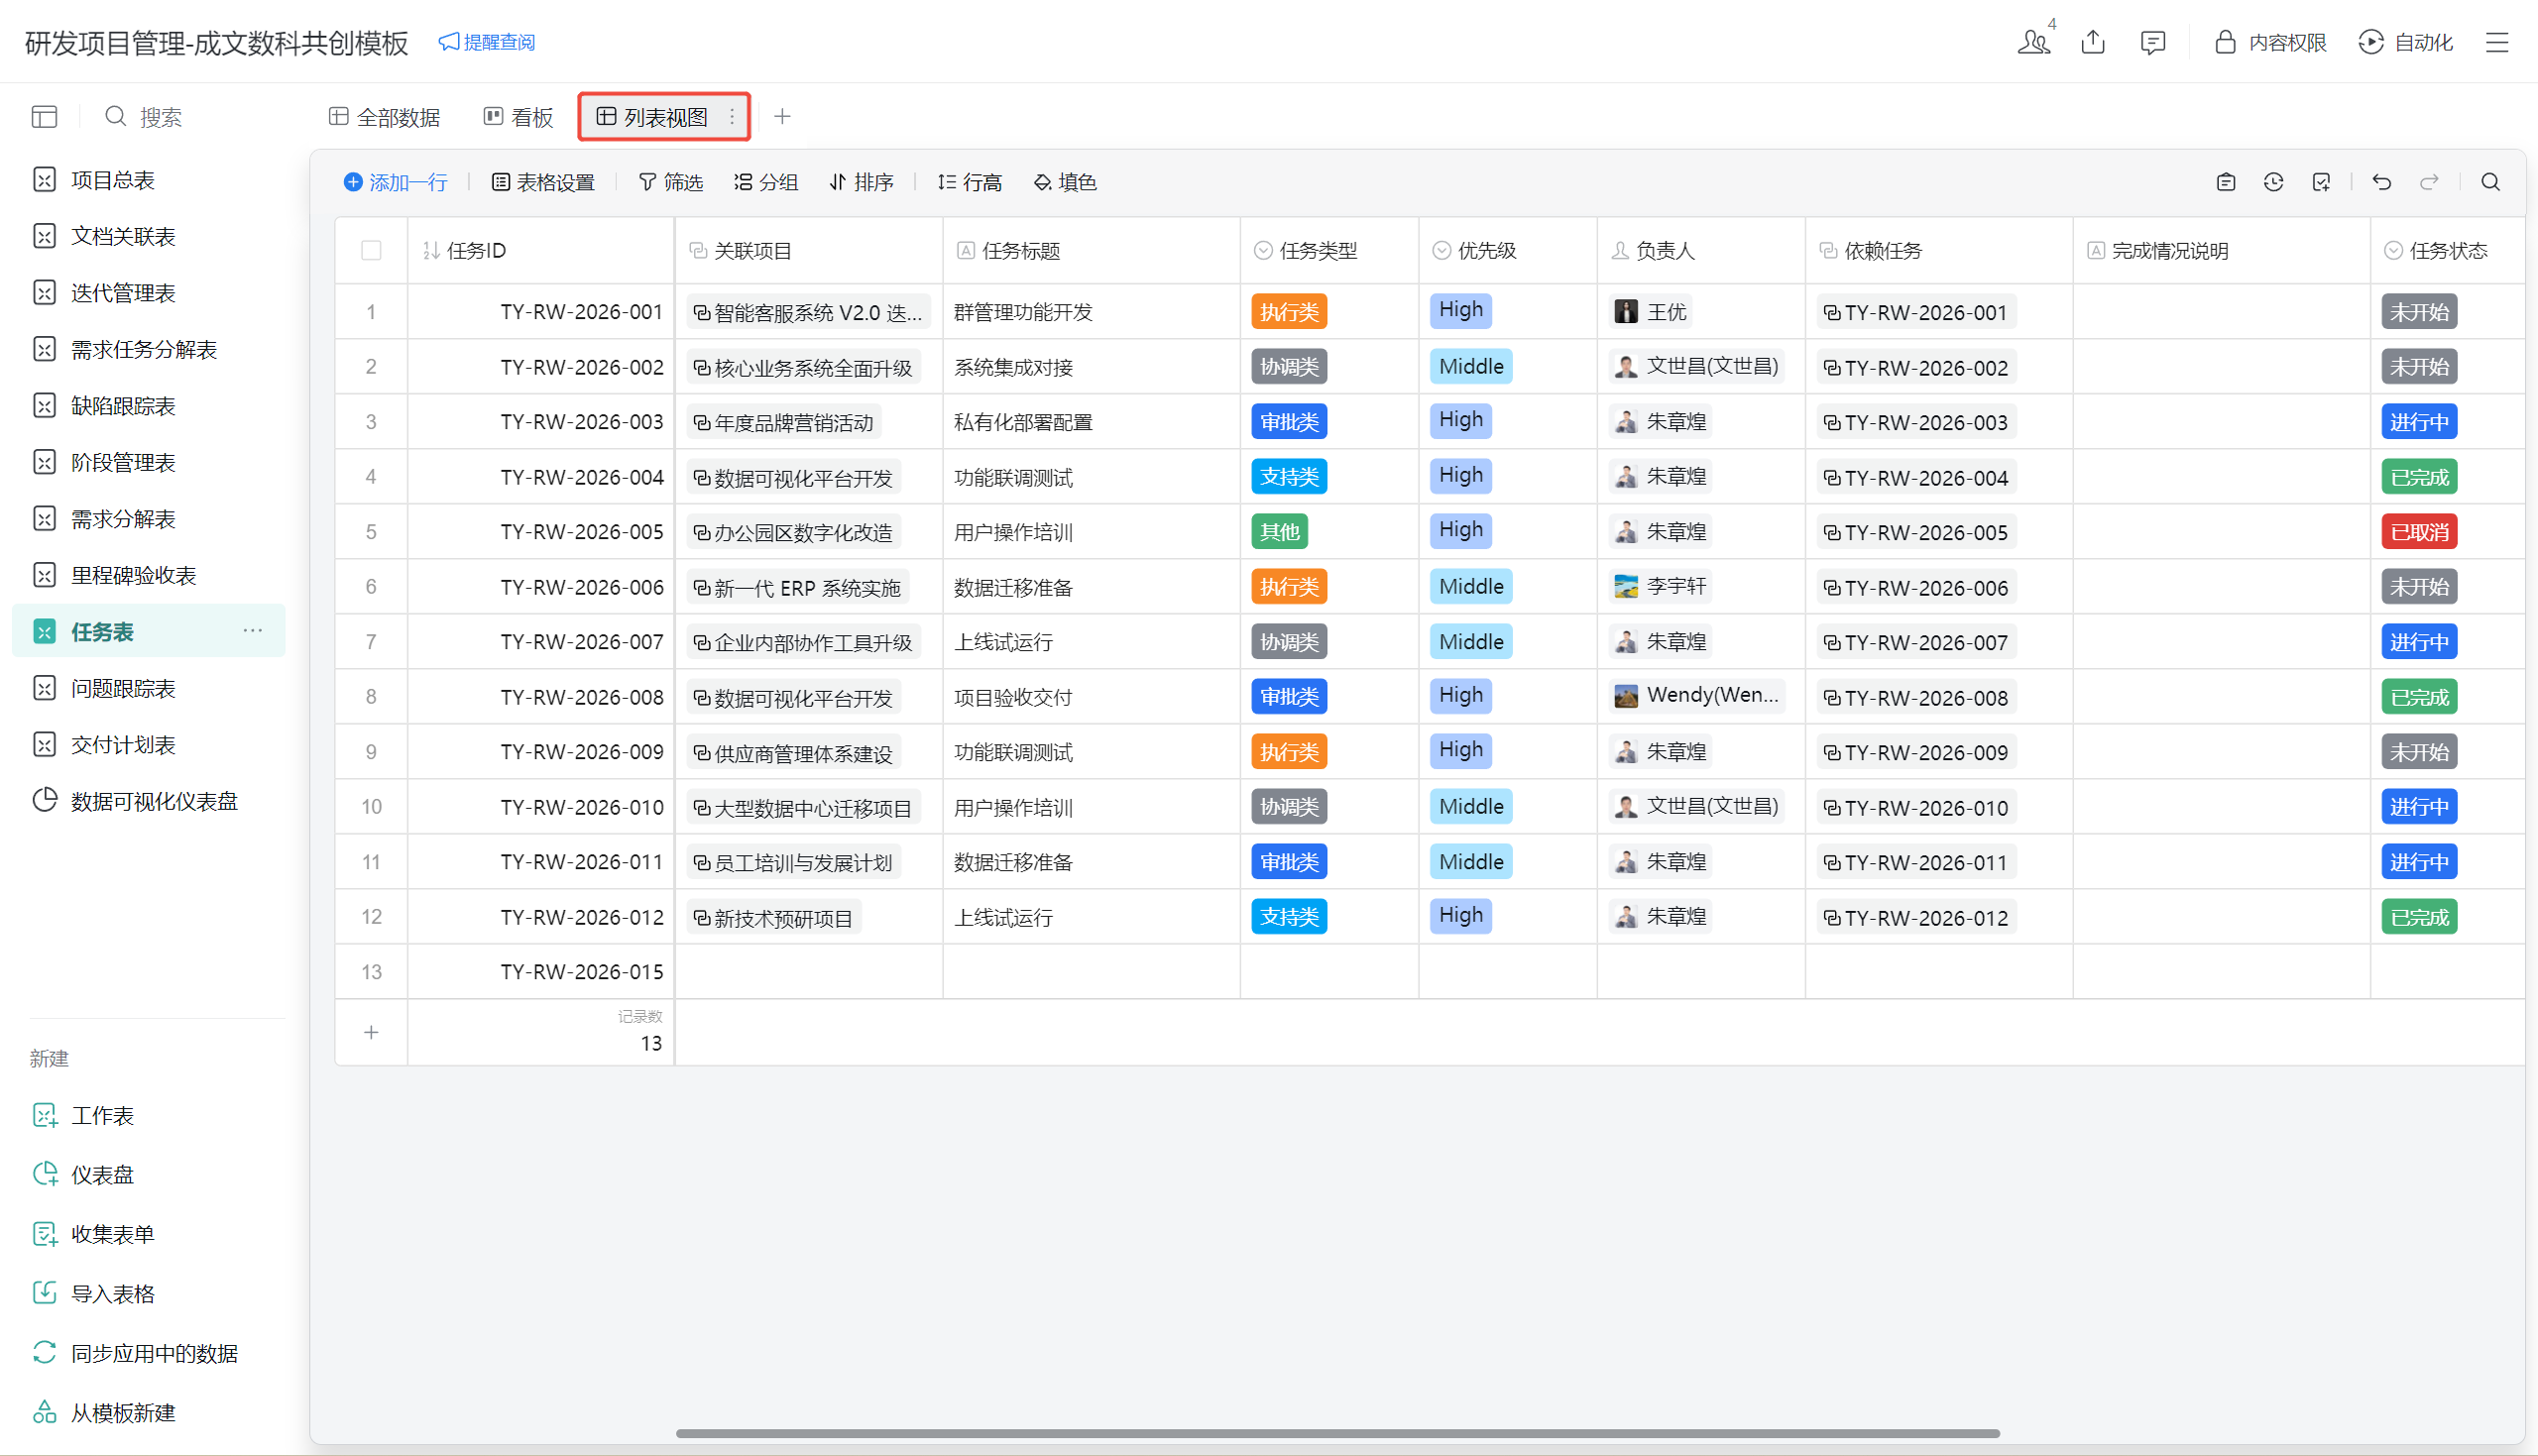Switch to the 全部数据 tab
2538x1456 pixels.
point(385,117)
